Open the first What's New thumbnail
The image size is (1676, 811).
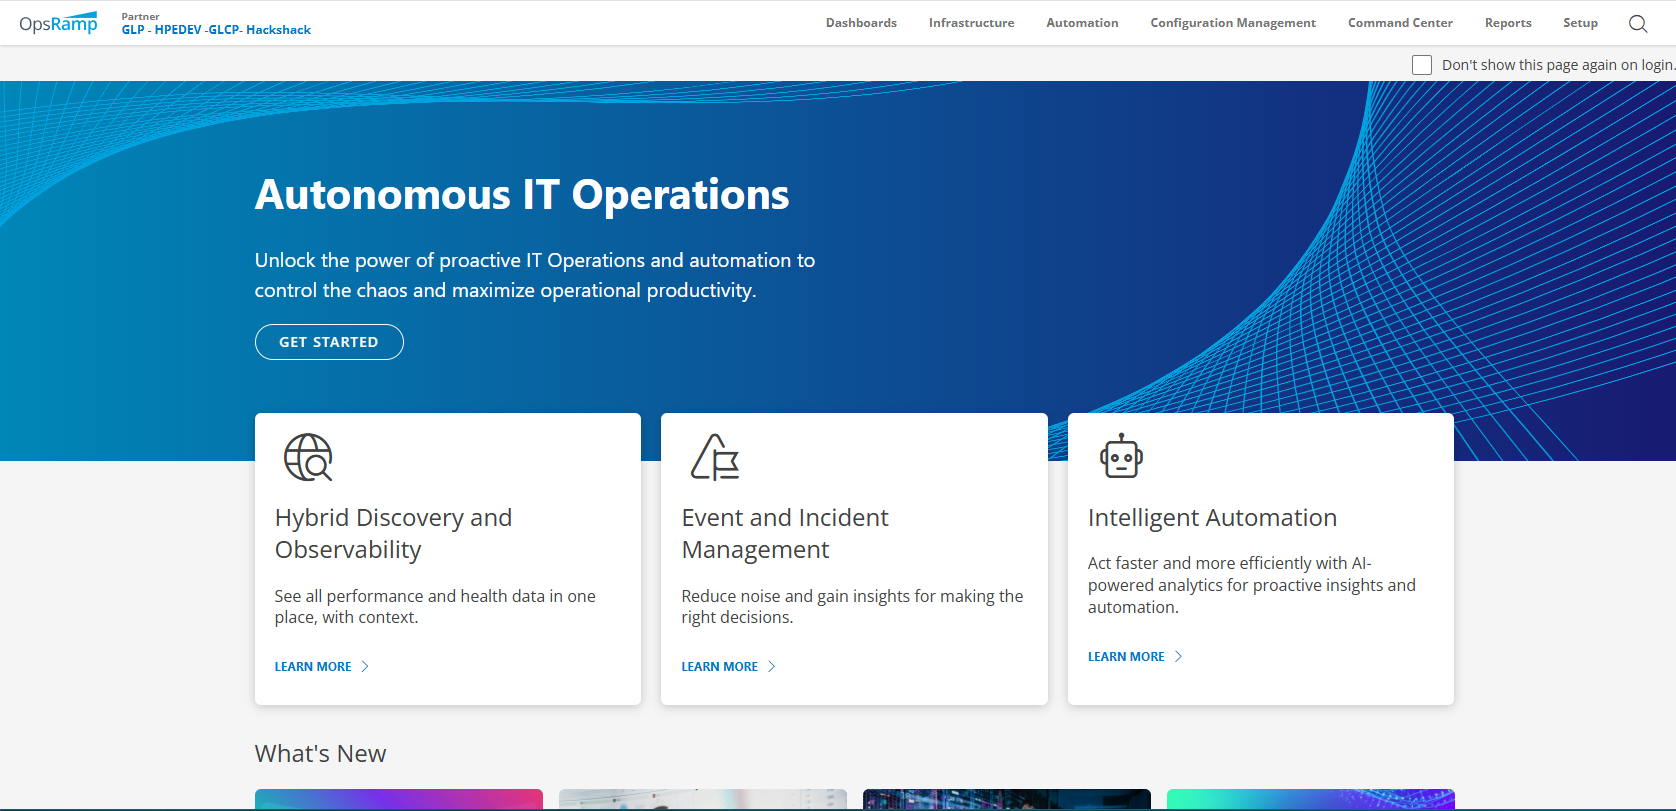398,799
